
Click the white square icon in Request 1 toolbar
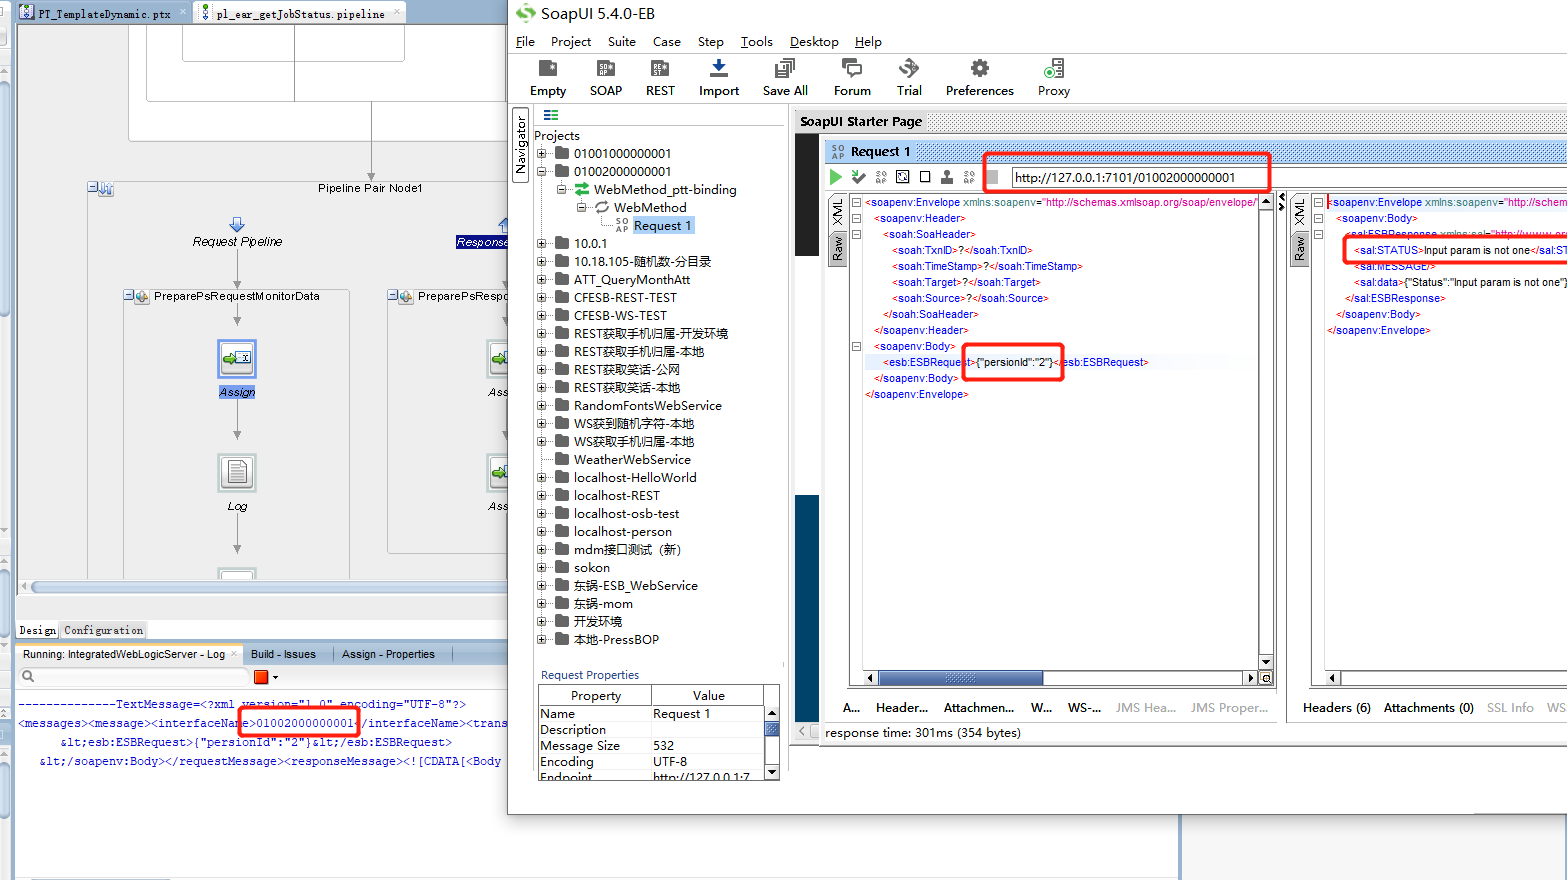pos(925,177)
